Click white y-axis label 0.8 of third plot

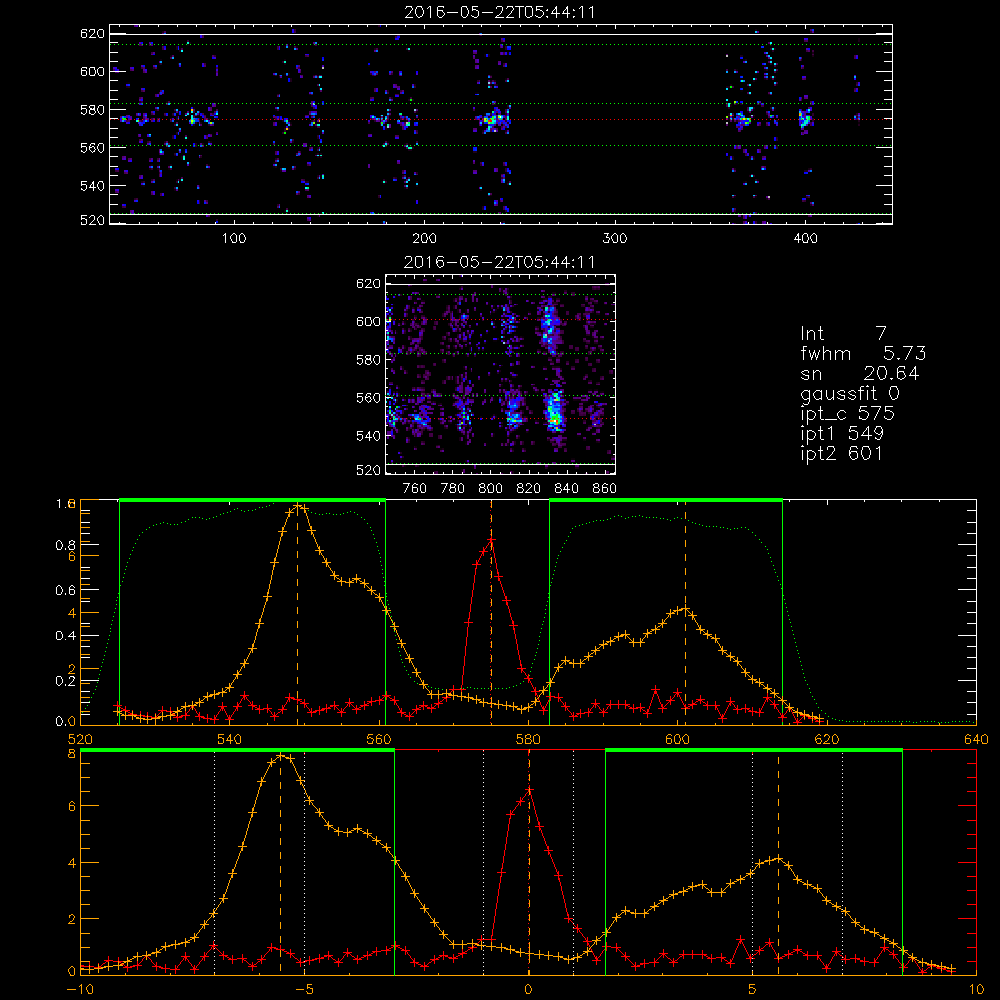pyautogui.click(x=64, y=545)
